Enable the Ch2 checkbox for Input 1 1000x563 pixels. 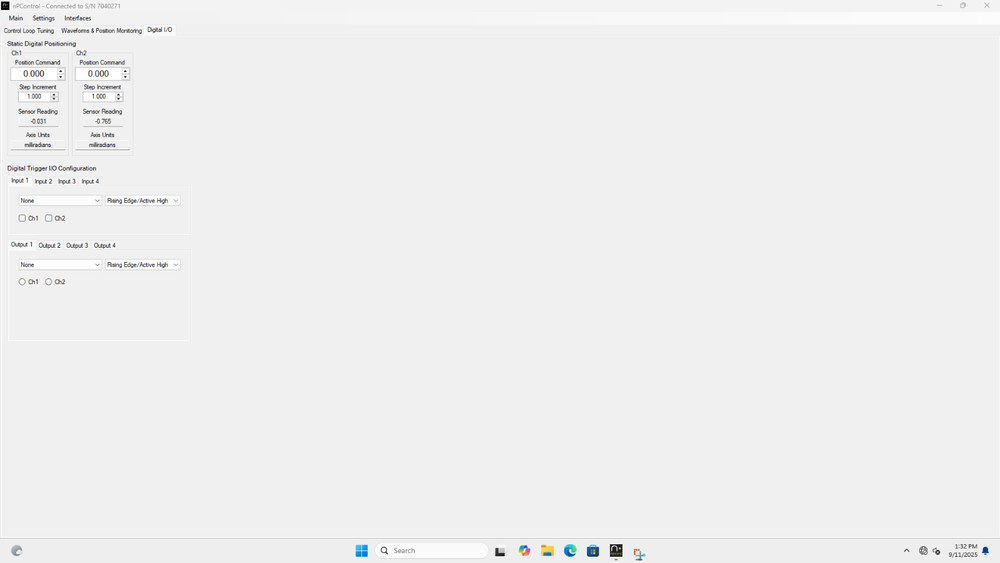point(49,218)
